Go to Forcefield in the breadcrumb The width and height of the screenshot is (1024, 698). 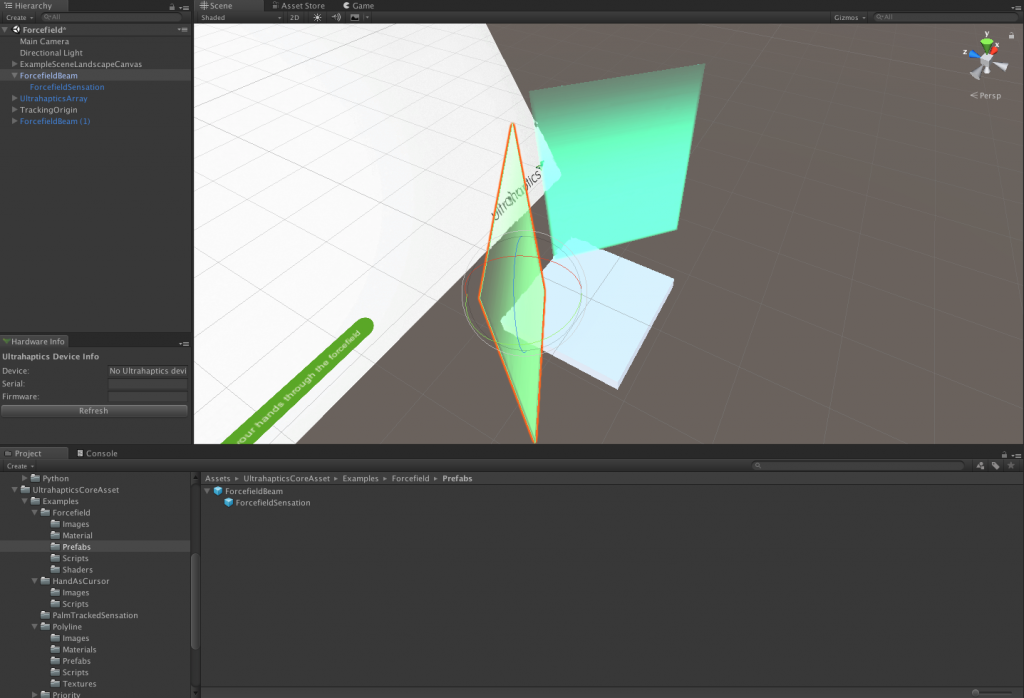point(411,479)
